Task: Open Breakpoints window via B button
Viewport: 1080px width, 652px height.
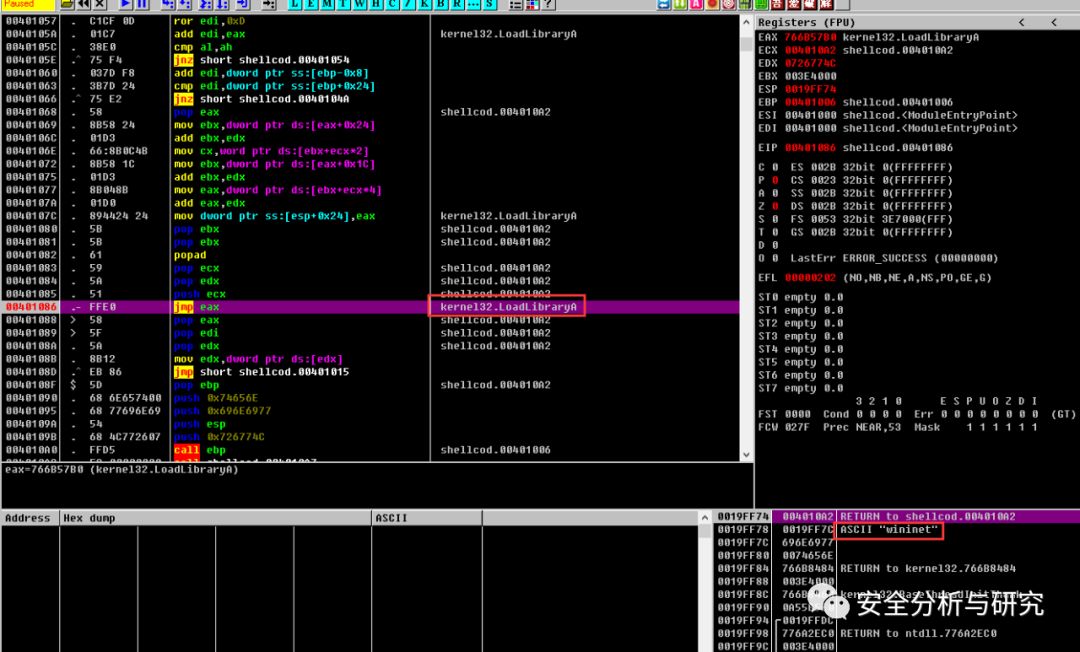Action: tap(441, 5)
